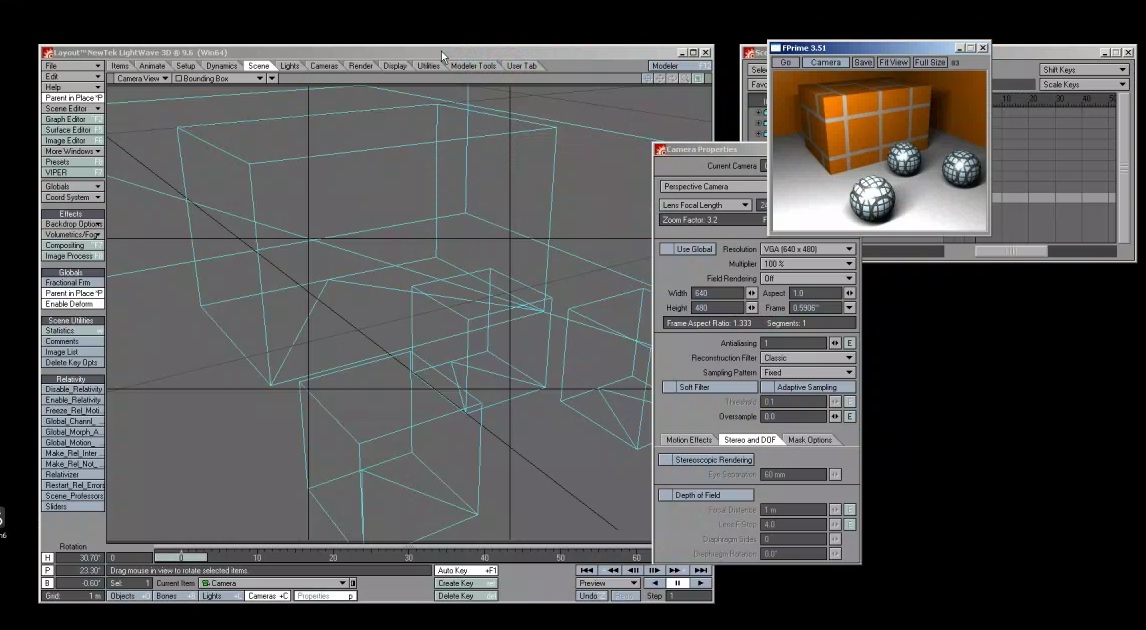Screen dimensions: 1146x630
Task: Open the File menu
Action: [72, 66]
